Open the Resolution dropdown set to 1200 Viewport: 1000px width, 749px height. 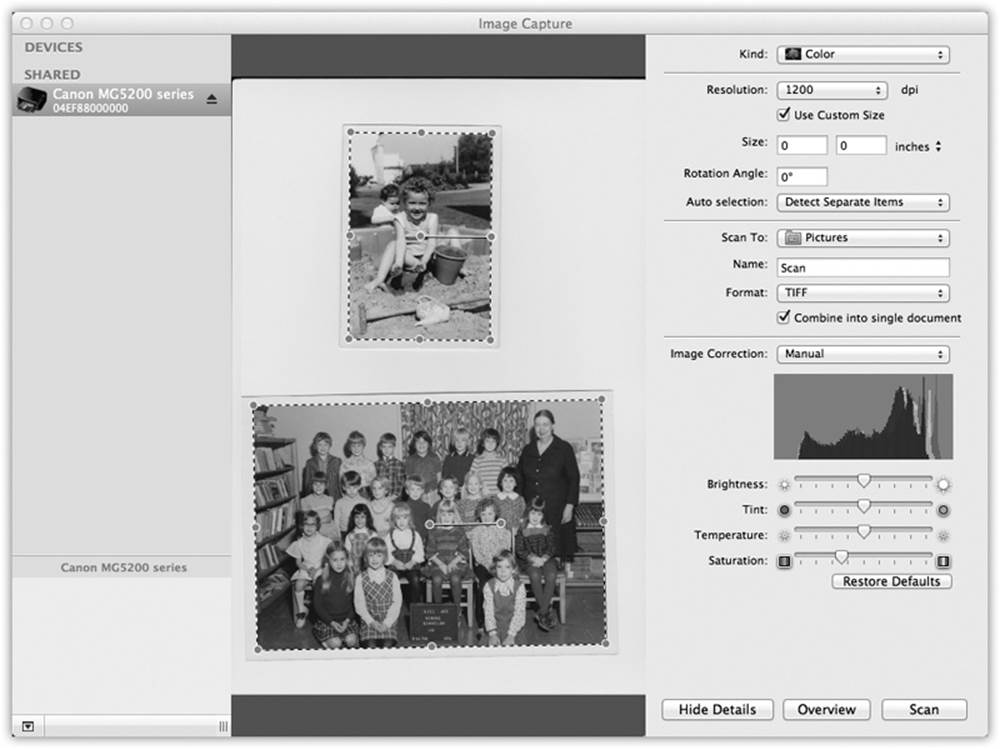pos(832,91)
